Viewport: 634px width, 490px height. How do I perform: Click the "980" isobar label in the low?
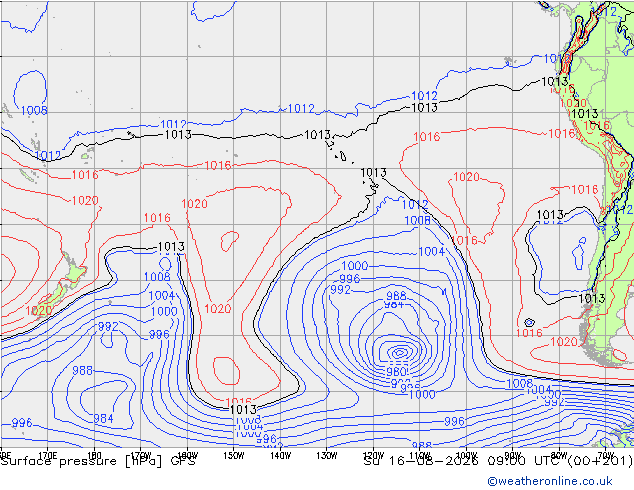tap(396, 371)
